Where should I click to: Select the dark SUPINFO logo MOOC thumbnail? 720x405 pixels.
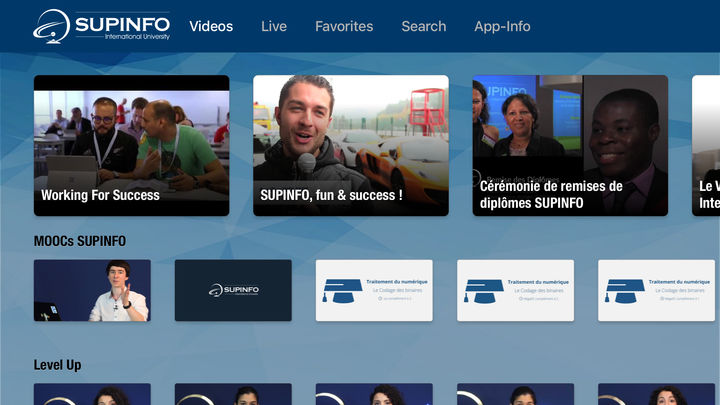click(x=233, y=290)
